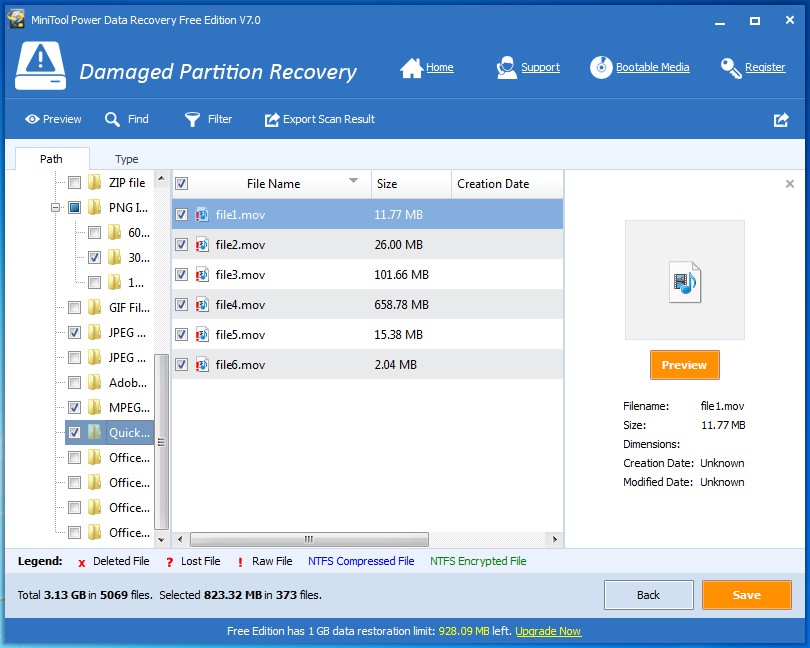Click the Back button
The height and width of the screenshot is (648, 810).
click(x=648, y=595)
